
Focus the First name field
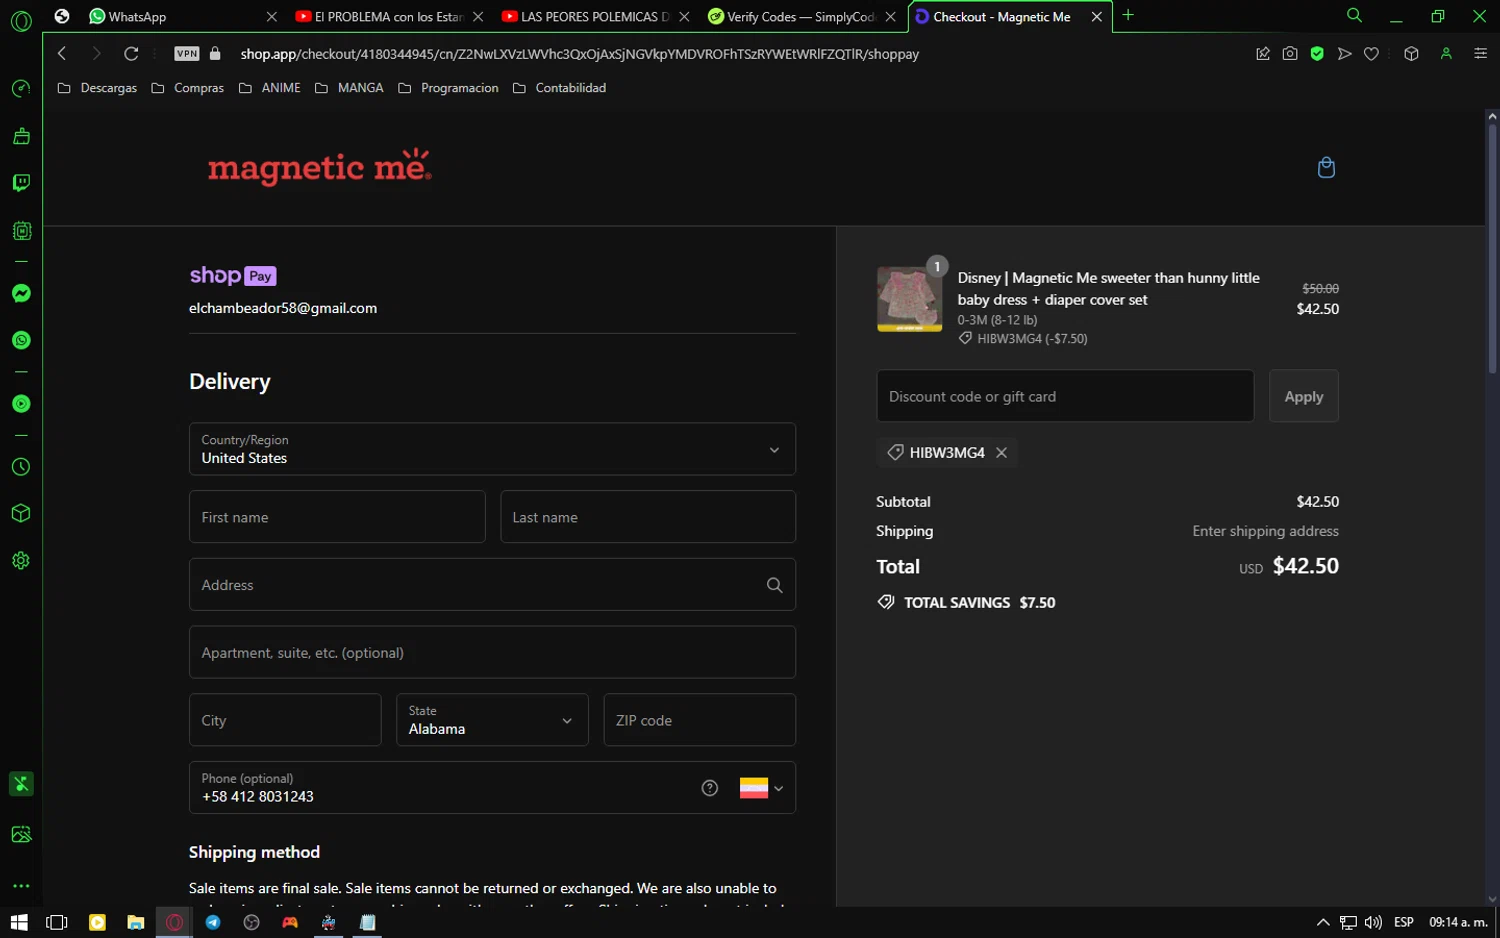[337, 517]
